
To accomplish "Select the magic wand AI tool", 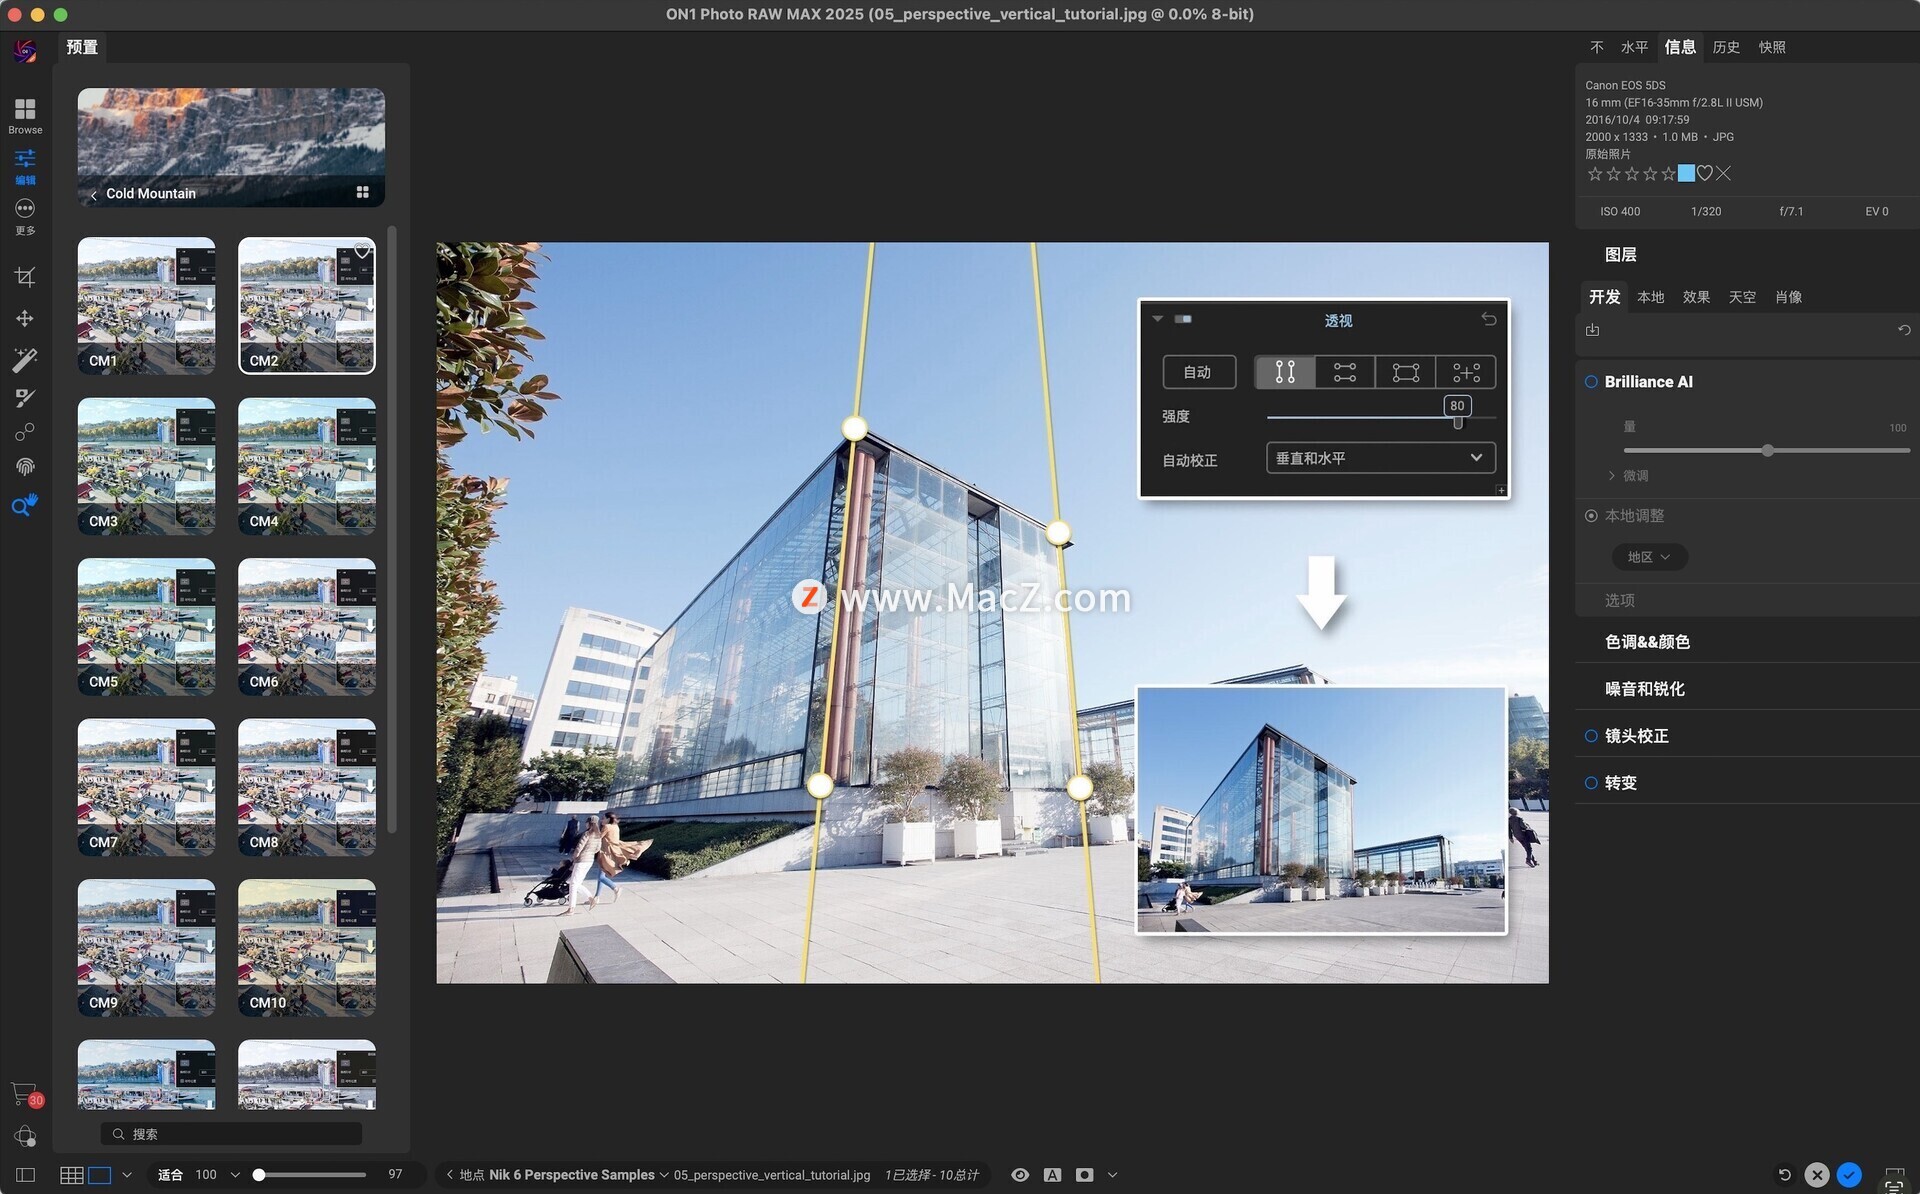I will click(25, 359).
